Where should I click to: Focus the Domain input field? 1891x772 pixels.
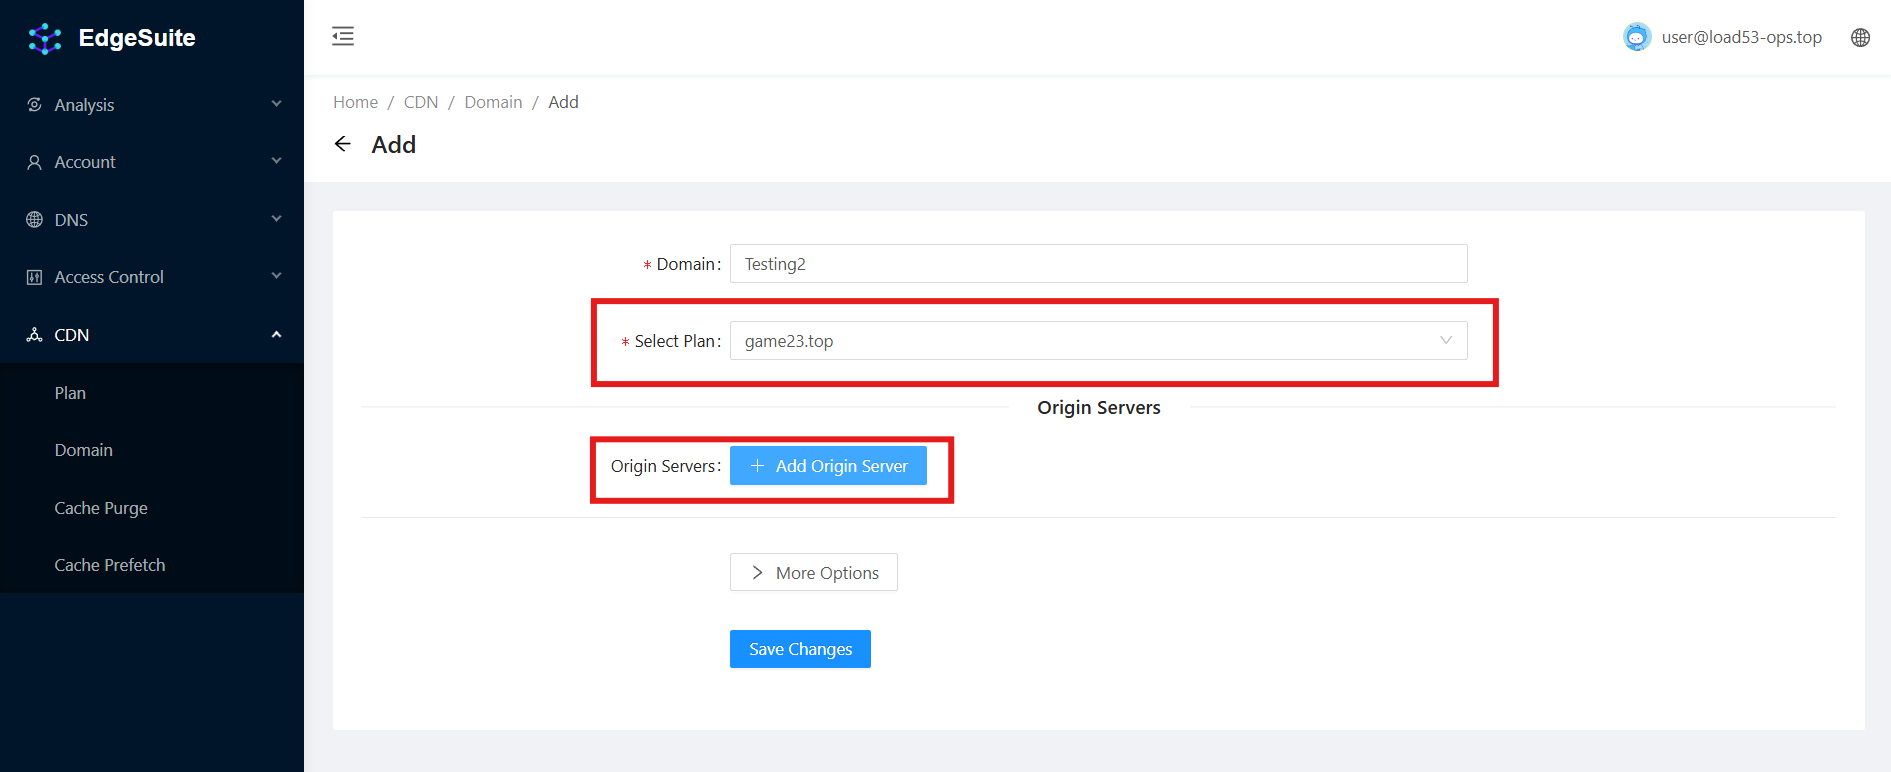tap(1098, 264)
